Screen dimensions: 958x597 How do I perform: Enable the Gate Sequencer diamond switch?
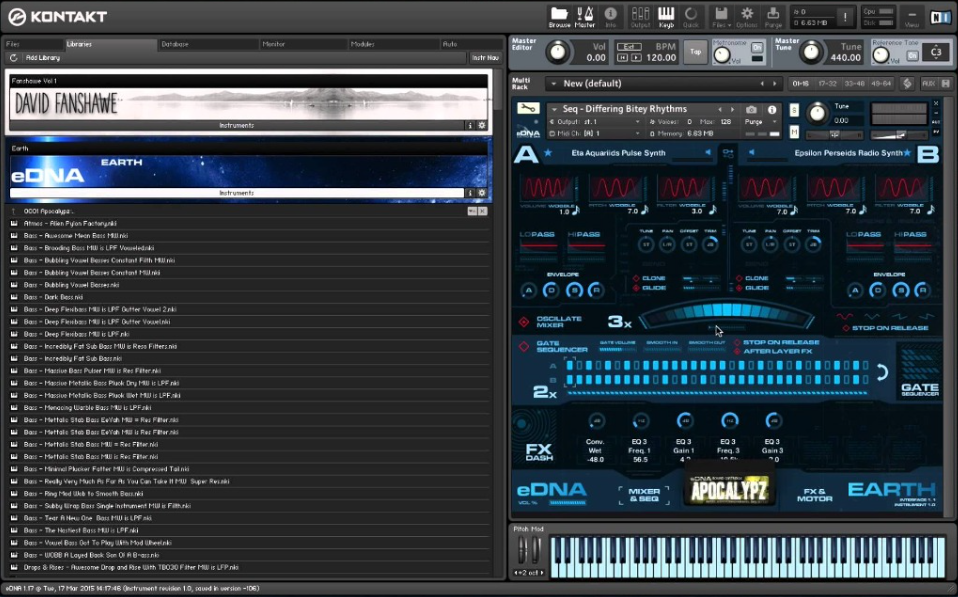coord(523,345)
